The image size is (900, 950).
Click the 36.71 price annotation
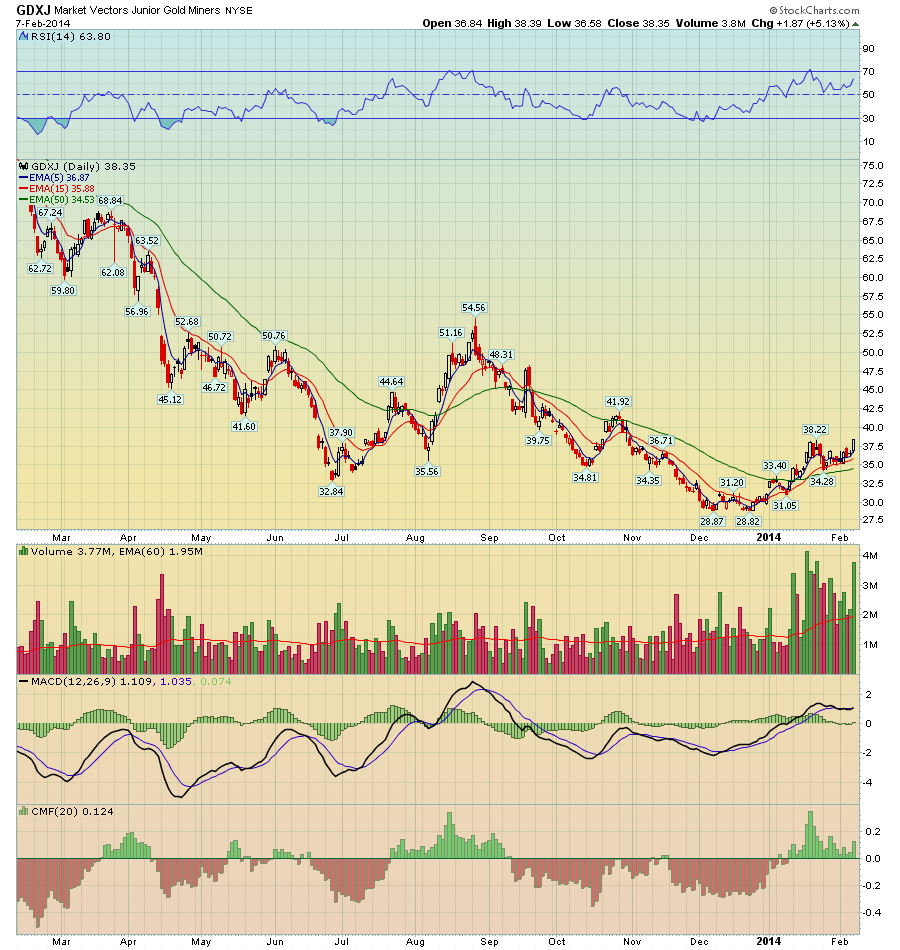click(661, 440)
